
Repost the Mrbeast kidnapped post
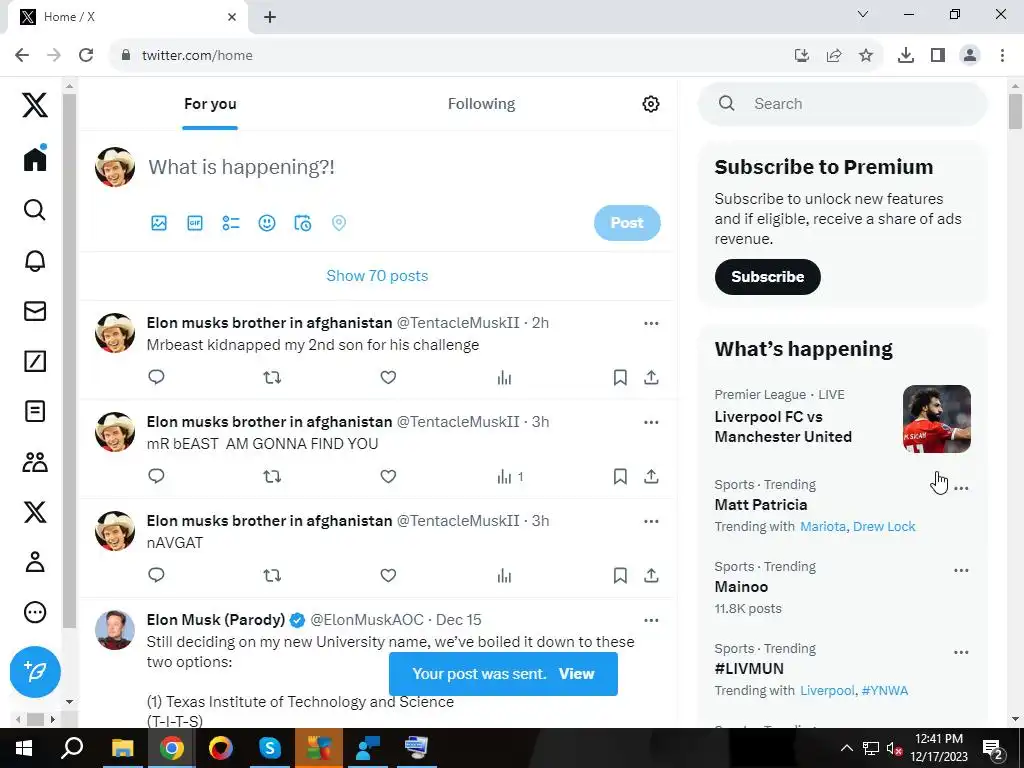tap(272, 377)
